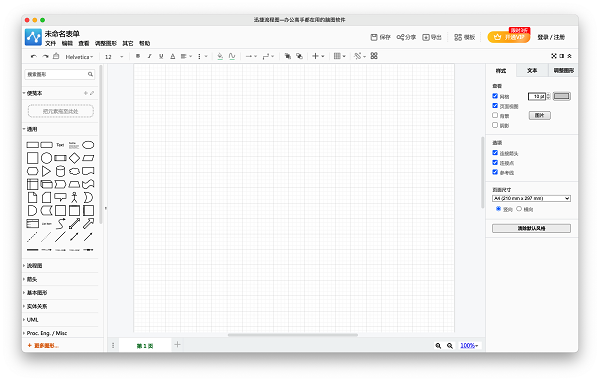Select the 第1页 page tab

(145, 346)
